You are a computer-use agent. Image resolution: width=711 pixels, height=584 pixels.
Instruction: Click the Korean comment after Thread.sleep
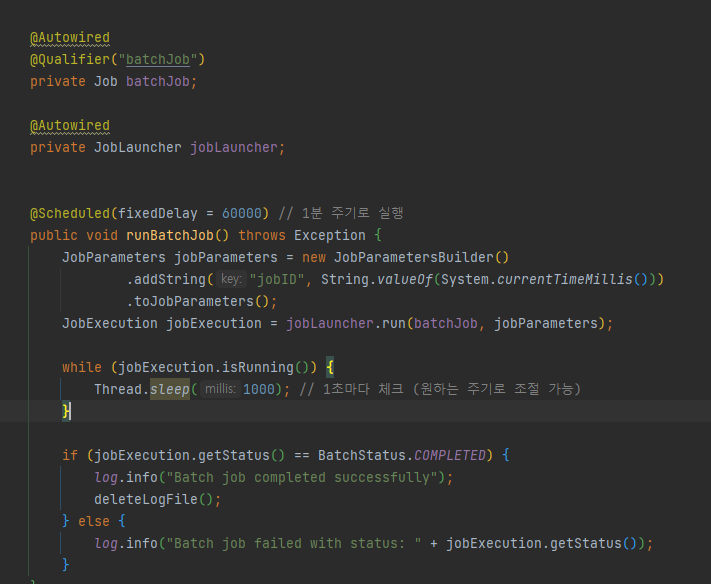pos(440,389)
